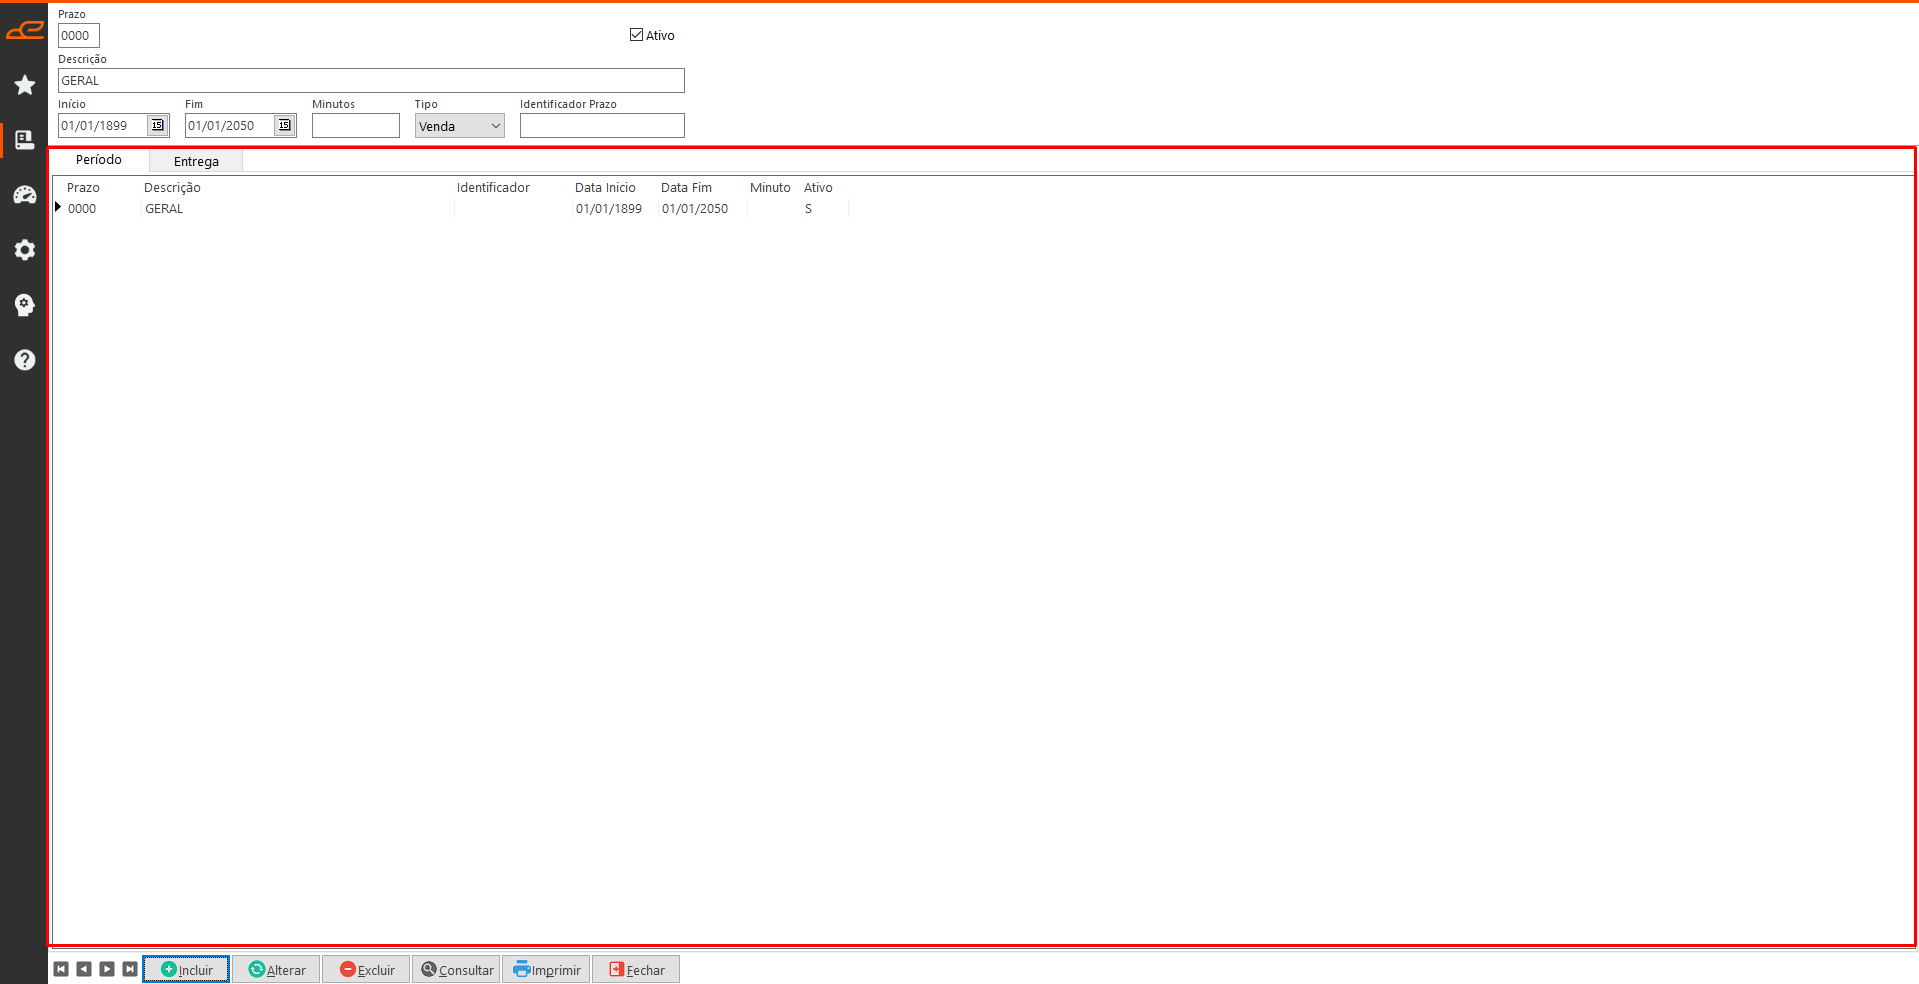The image size is (1919, 984).
Task: Go to the next record
Action: pos(107,969)
